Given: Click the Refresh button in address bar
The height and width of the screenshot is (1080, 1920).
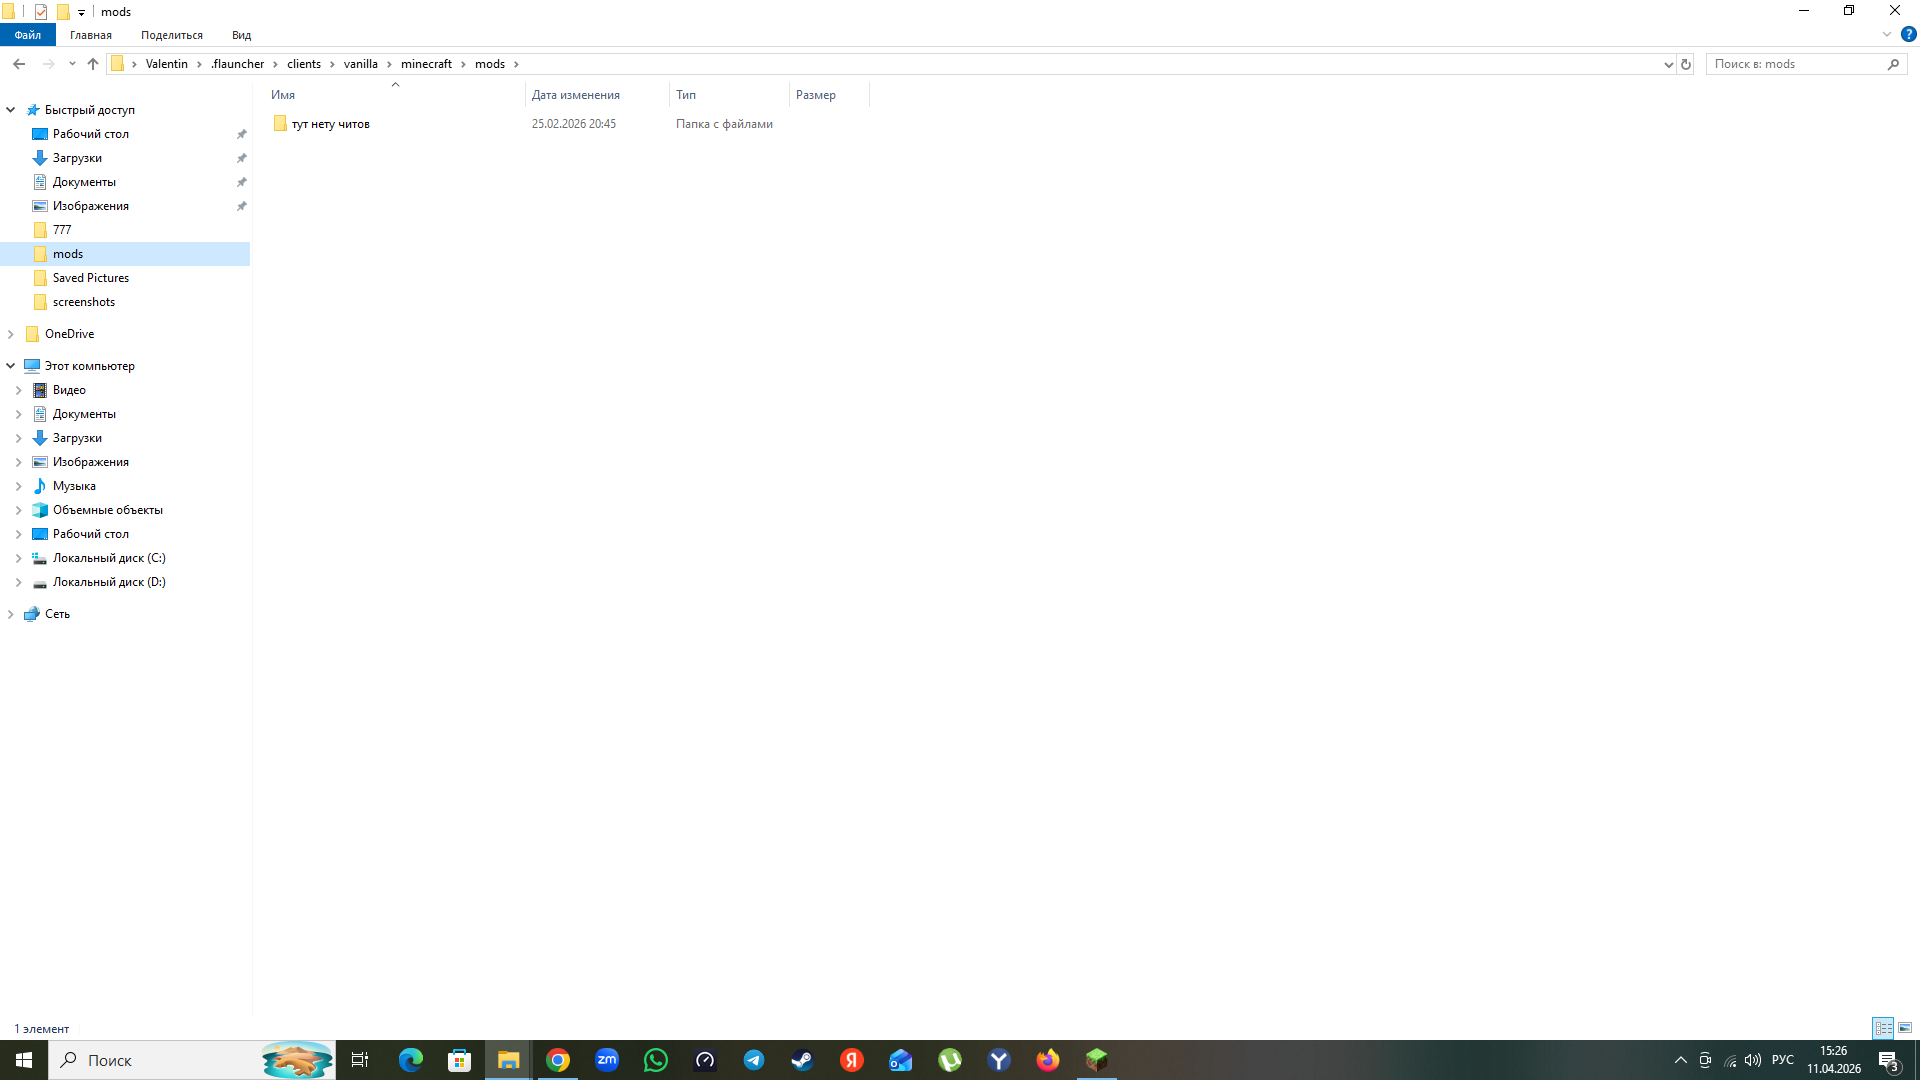Looking at the screenshot, I should pos(1686,64).
